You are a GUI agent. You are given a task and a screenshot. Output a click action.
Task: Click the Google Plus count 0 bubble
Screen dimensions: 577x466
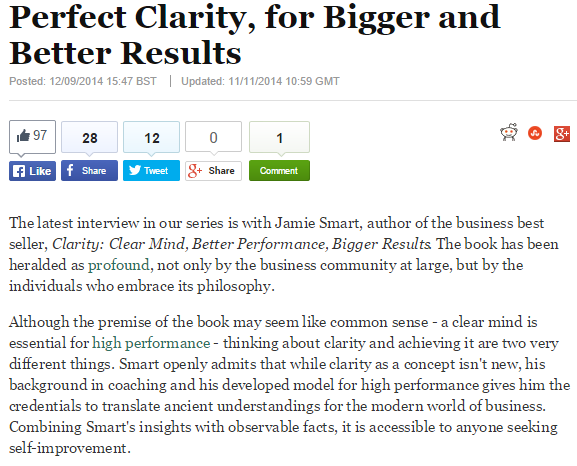213,137
